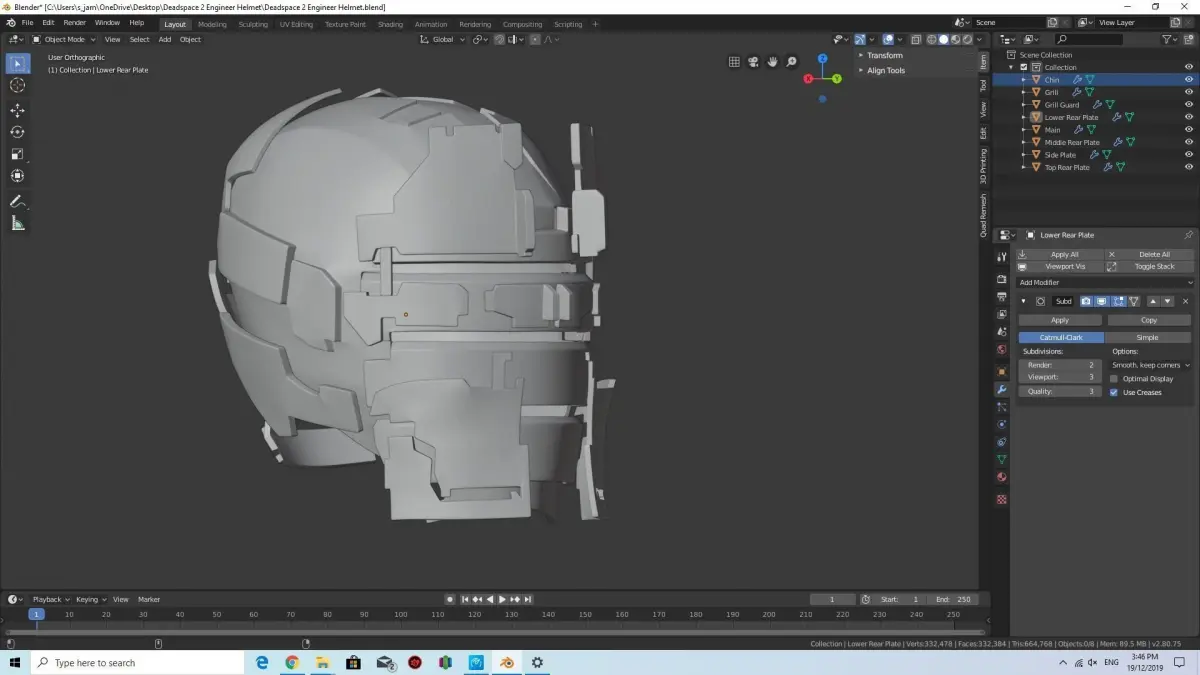1200x675 pixels.
Task: Open the Add Modifier dropdown
Action: (x=1104, y=283)
